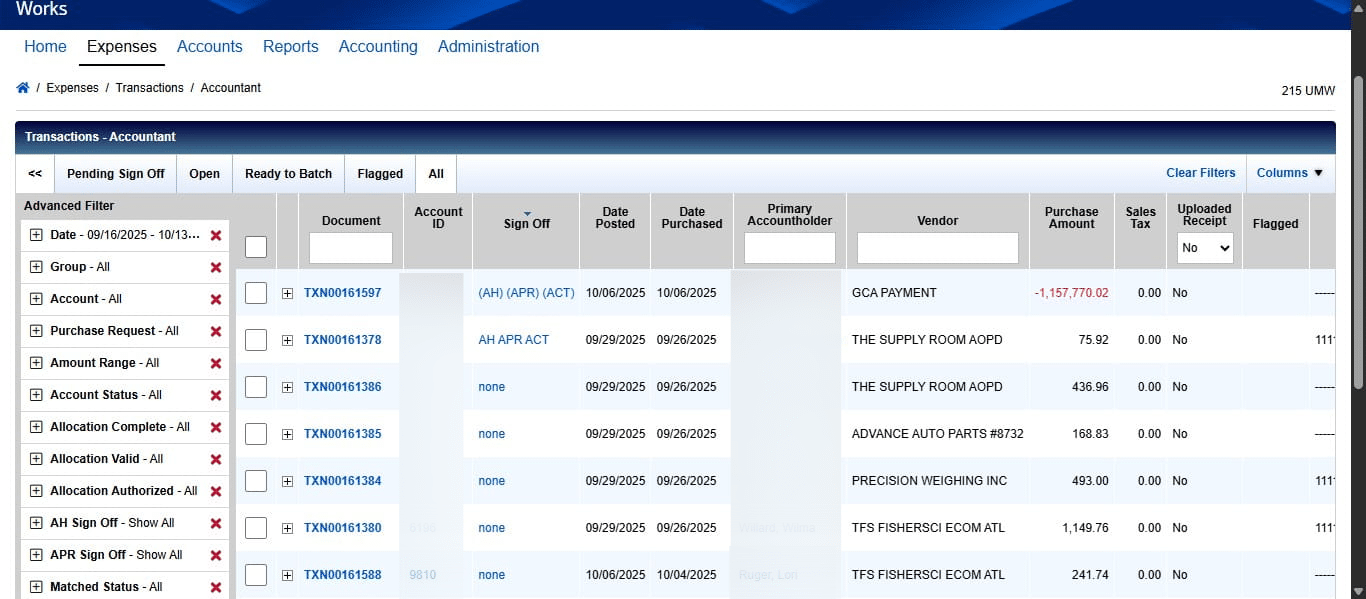Expand row details for TXN00161378
The height and width of the screenshot is (599, 1366).
pyautogui.click(x=287, y=340)
